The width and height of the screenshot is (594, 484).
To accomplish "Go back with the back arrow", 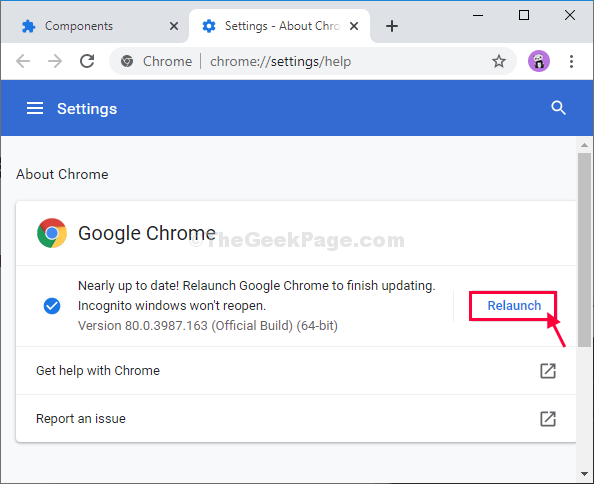I will pyautogui.click(x=23, y=61).
